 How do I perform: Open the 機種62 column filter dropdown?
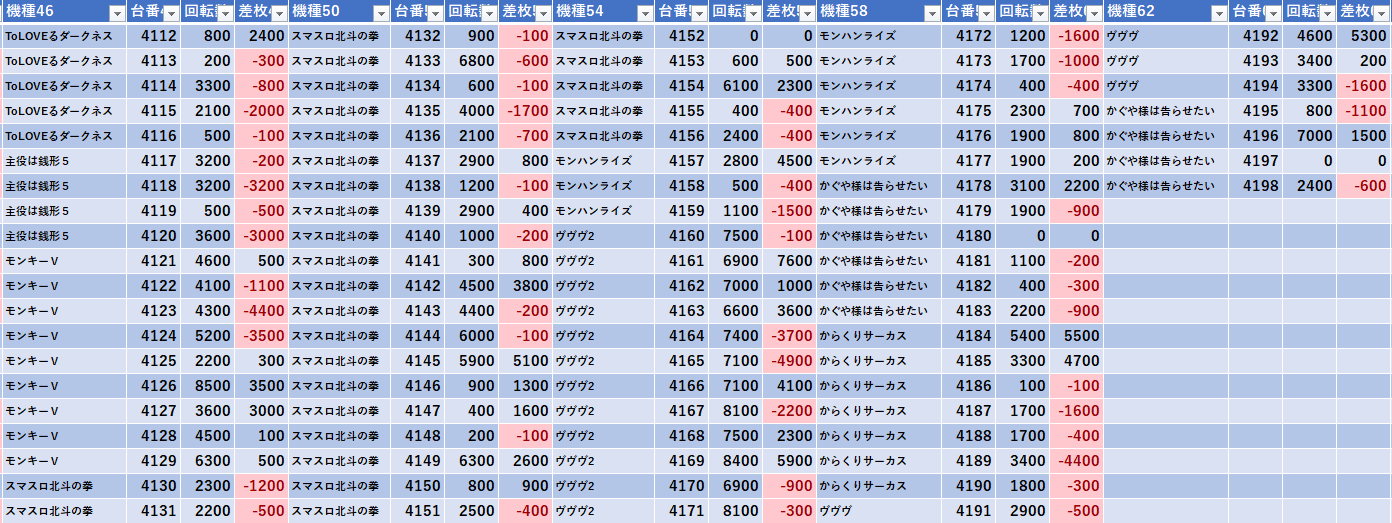pyautogui.click(x=1219, y=13)
